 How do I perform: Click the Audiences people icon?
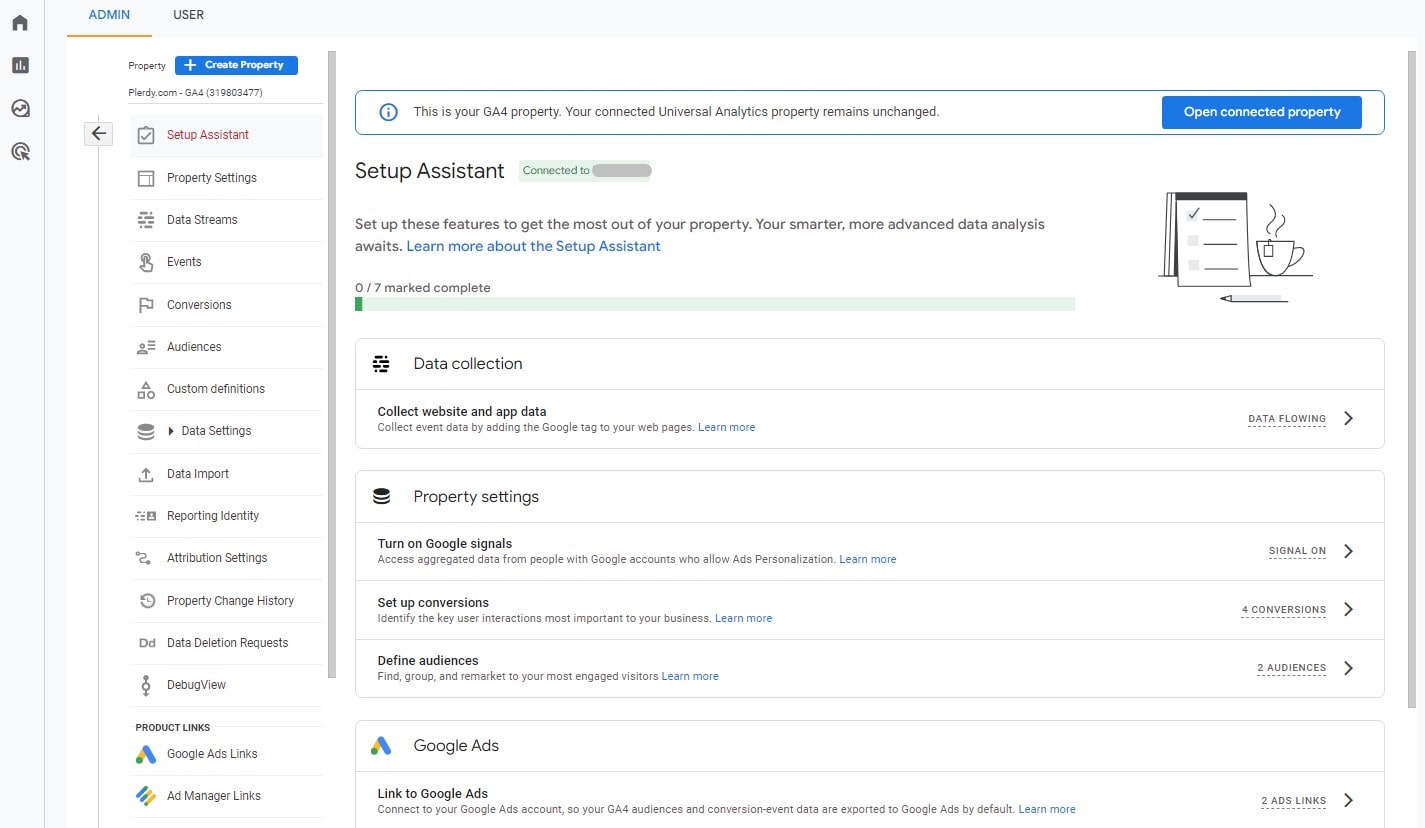coord(146,347)
